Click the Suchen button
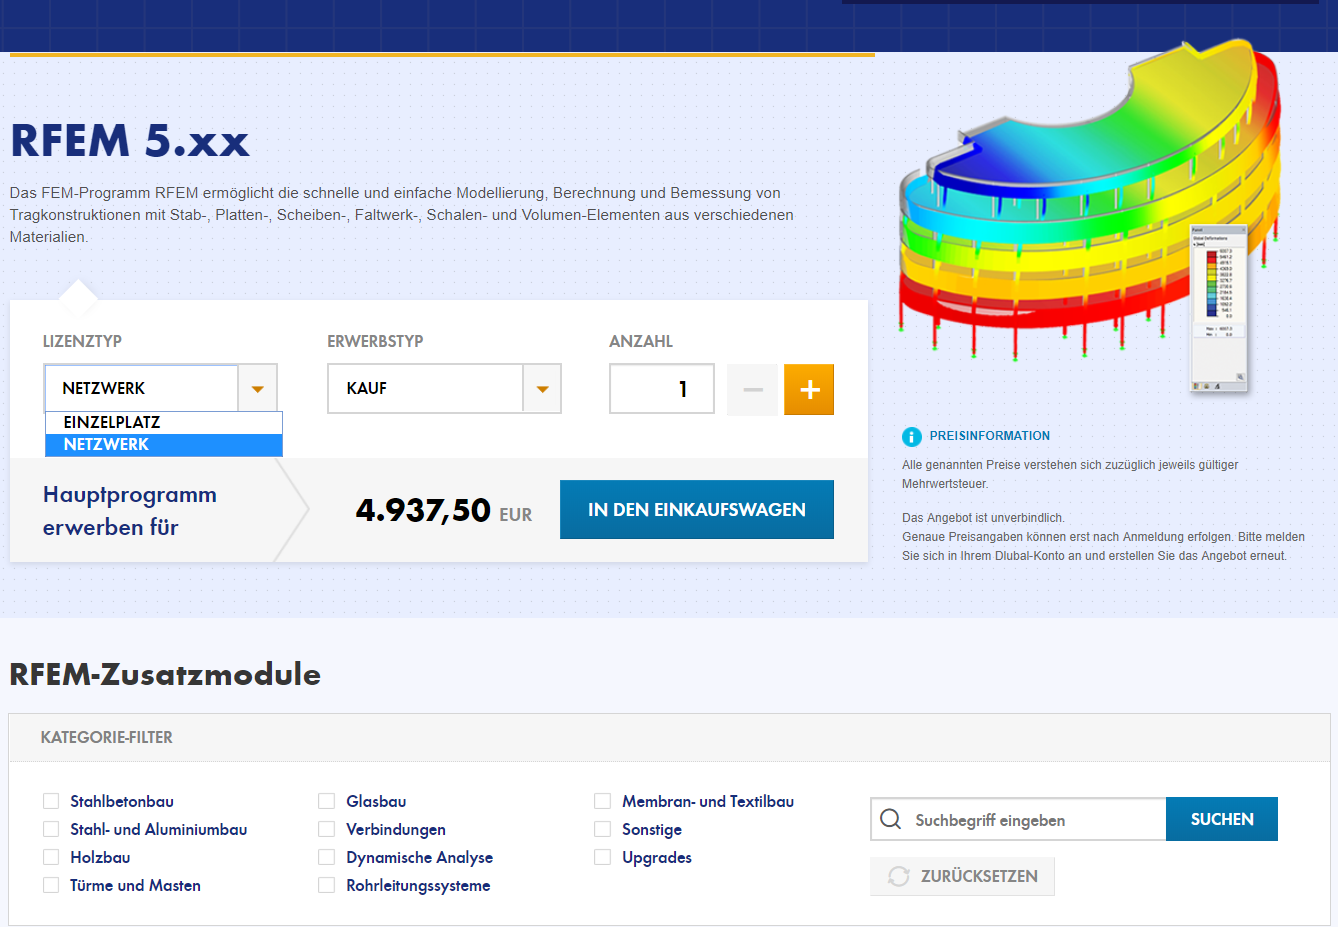The width and height of the screenshot is (1338, 927). tap(1222, 819)
